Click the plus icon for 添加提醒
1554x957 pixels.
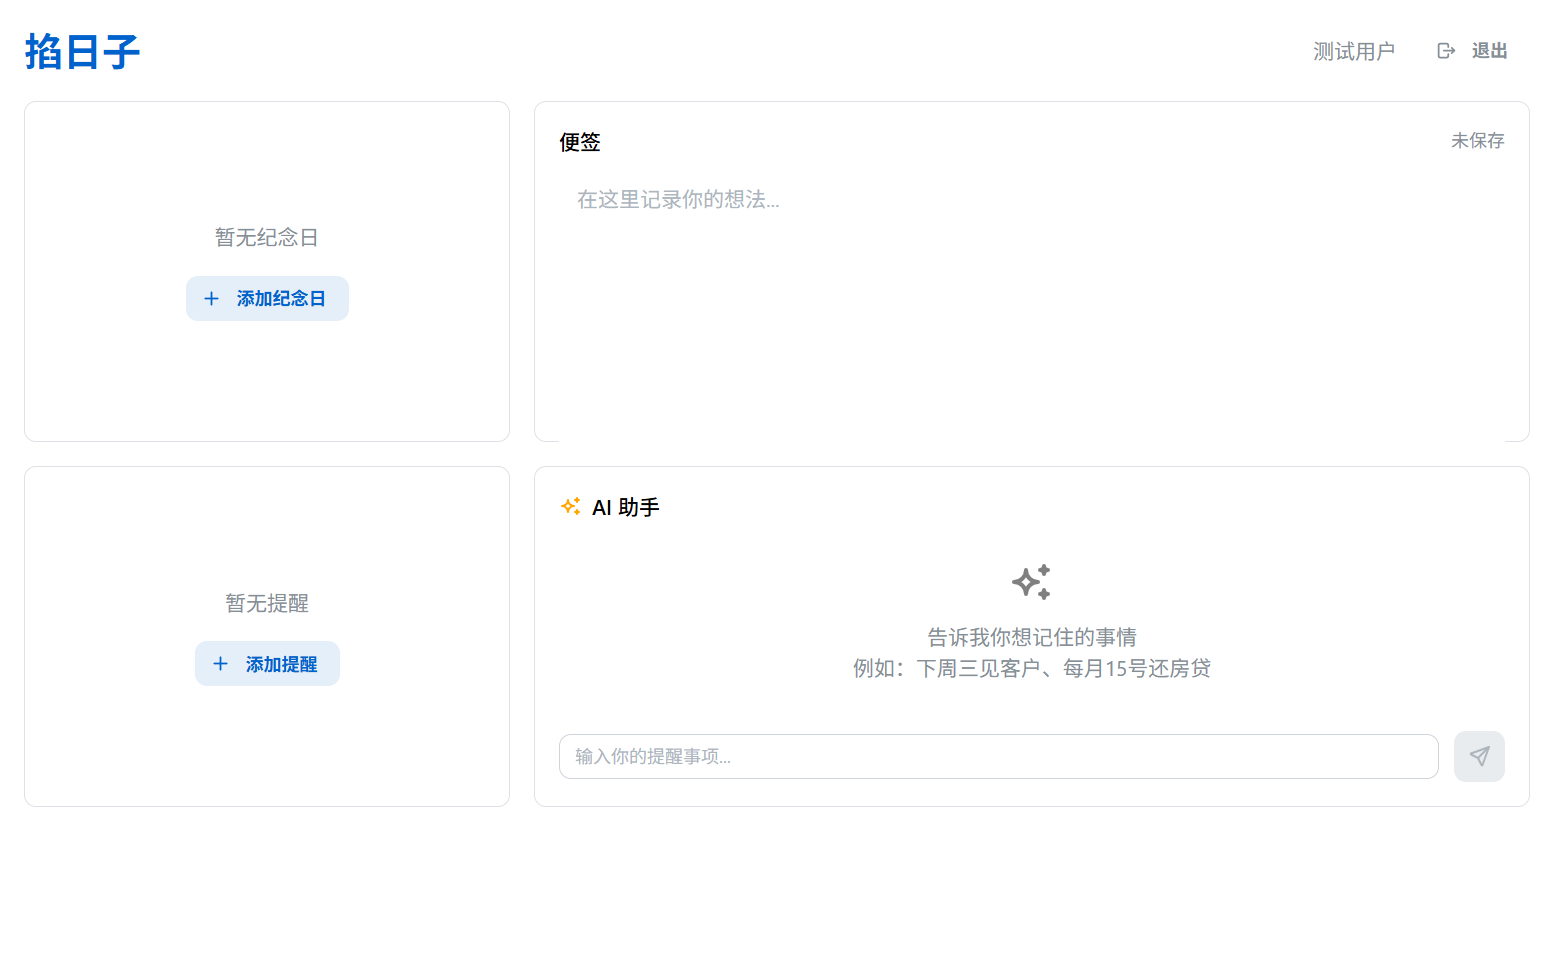point(220,664)
